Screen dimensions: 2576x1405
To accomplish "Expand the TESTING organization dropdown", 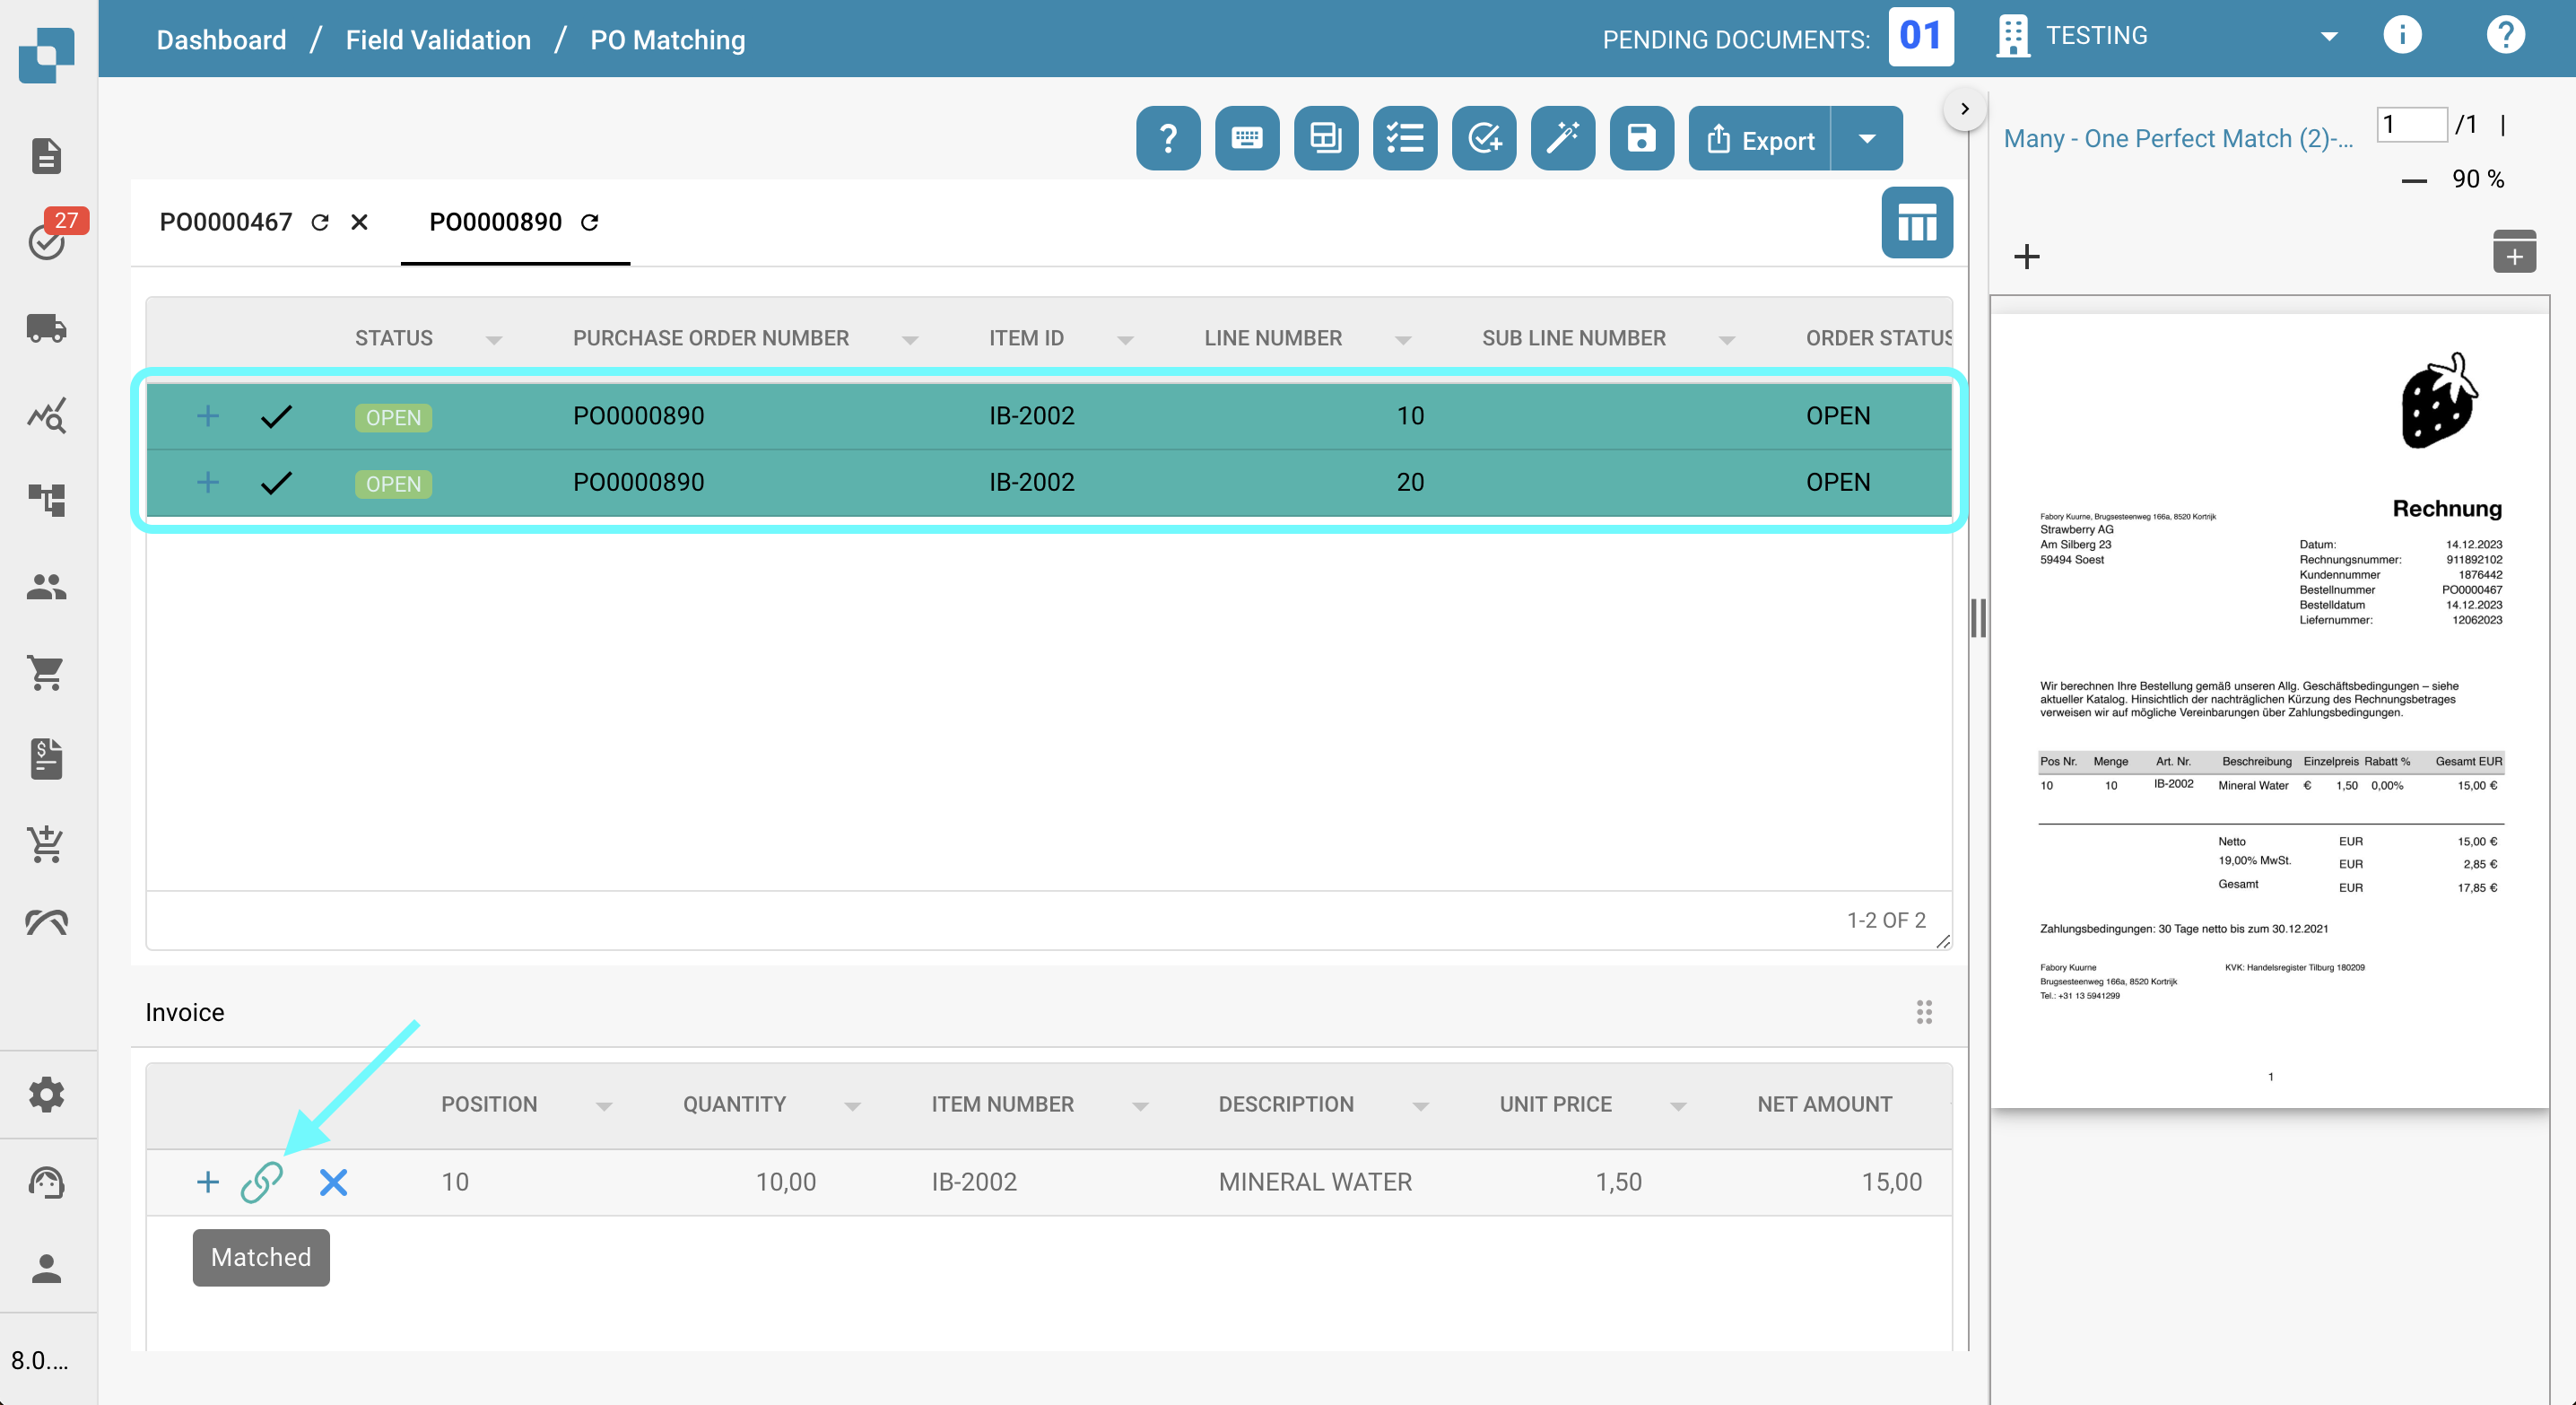I will [2328, 37].
